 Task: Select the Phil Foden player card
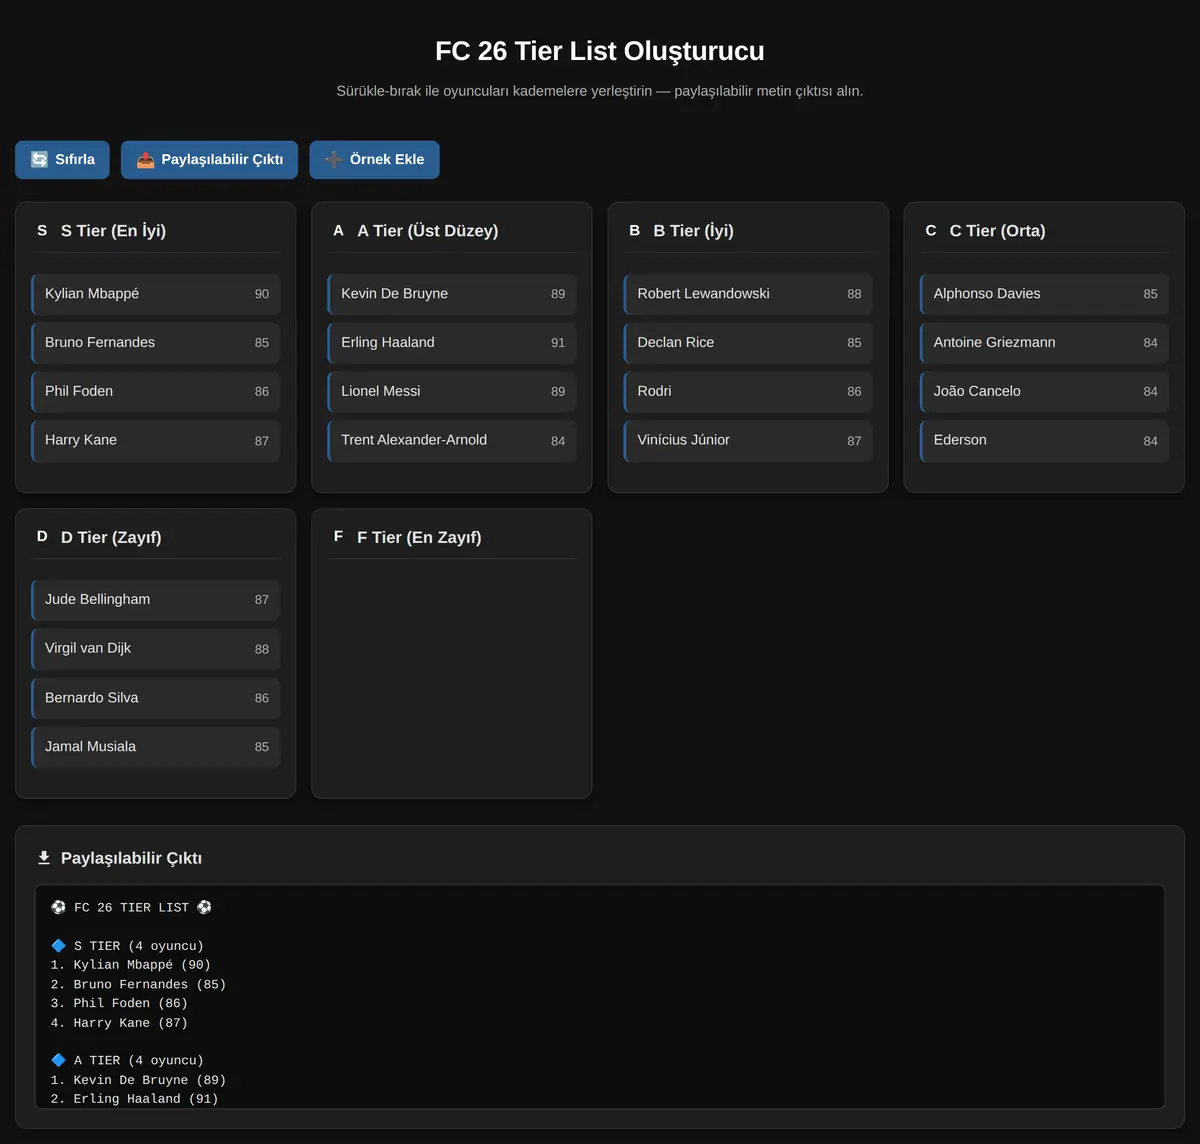tap(156, 392)
